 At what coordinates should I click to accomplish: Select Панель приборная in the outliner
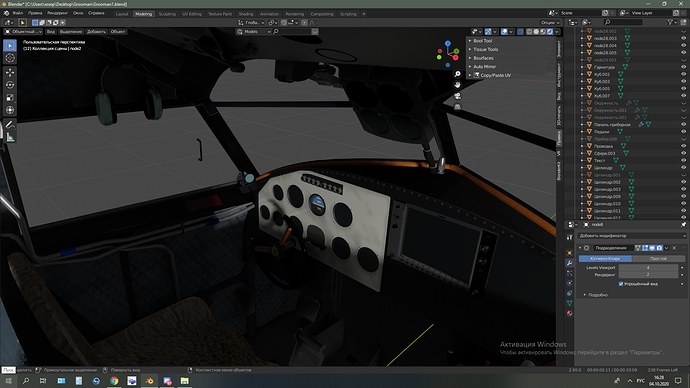coord(612,124)
